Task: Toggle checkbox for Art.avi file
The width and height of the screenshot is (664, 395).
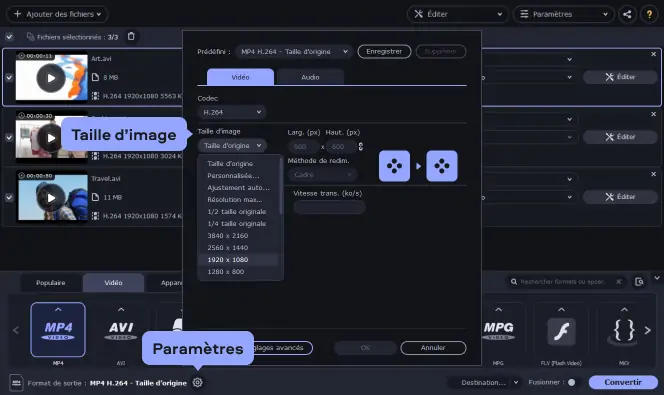Action: 9,77
